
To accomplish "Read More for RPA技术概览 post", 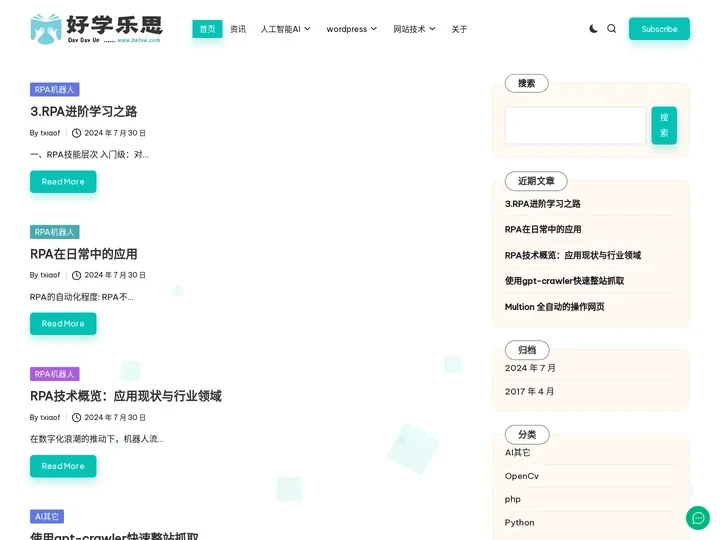I will click(63, 466).
